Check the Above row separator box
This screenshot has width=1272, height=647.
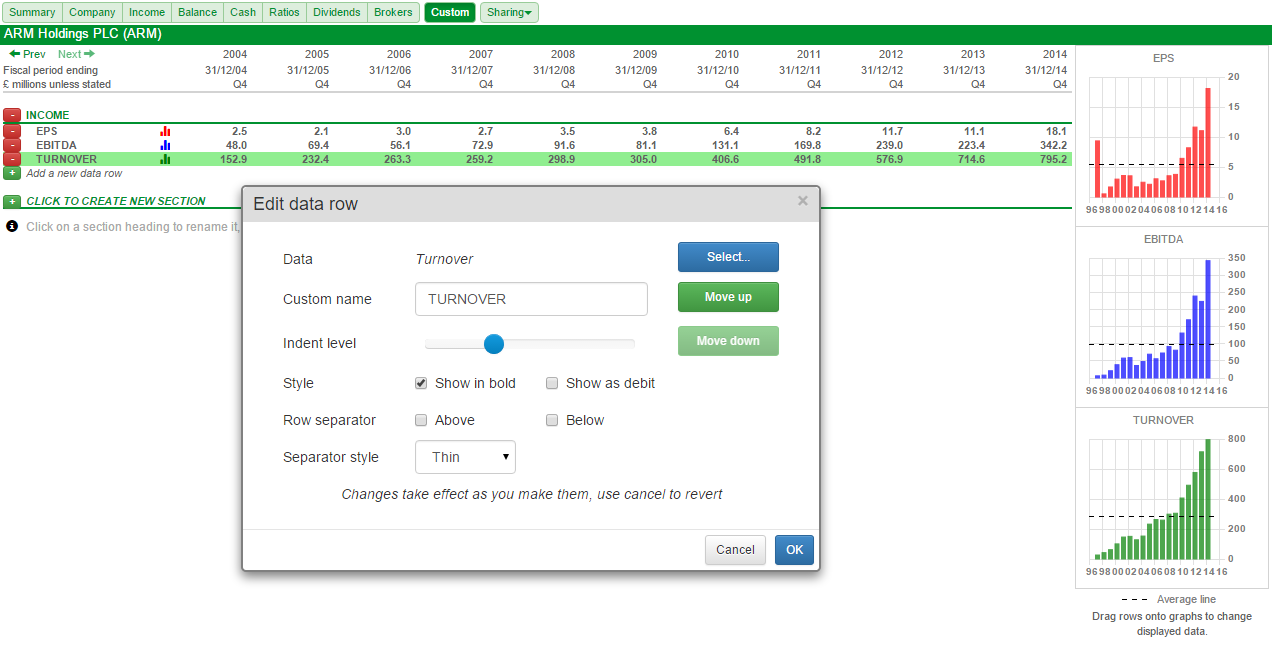tap(421, 420)
